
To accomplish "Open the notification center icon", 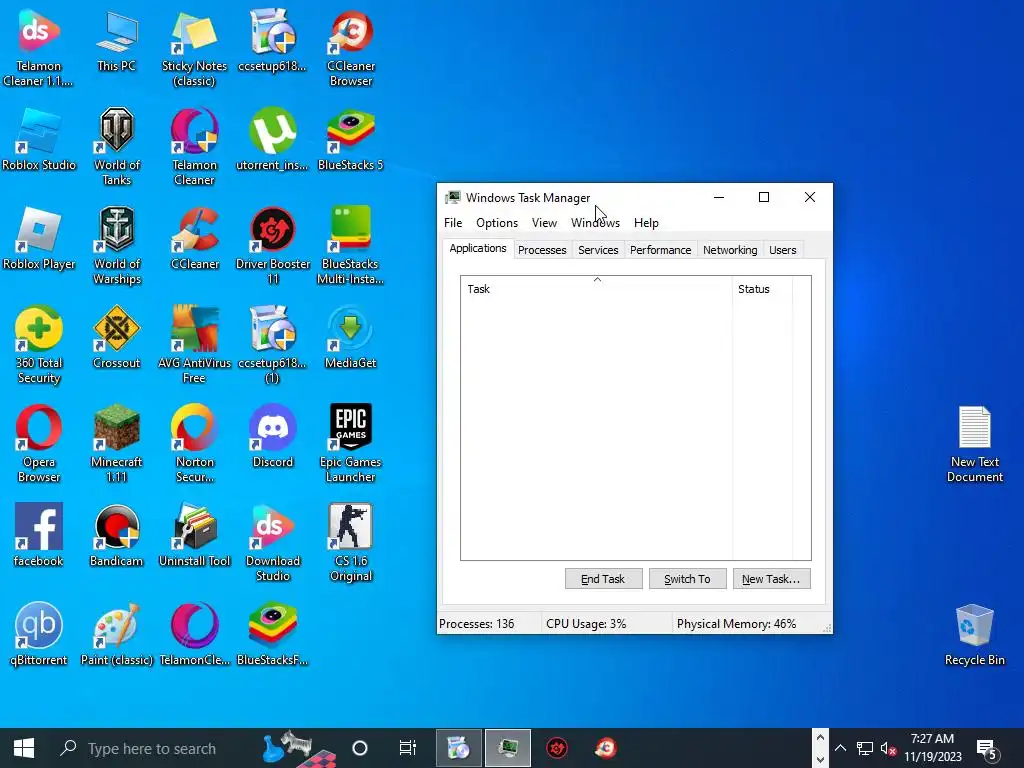I will (x=988, y=748).
